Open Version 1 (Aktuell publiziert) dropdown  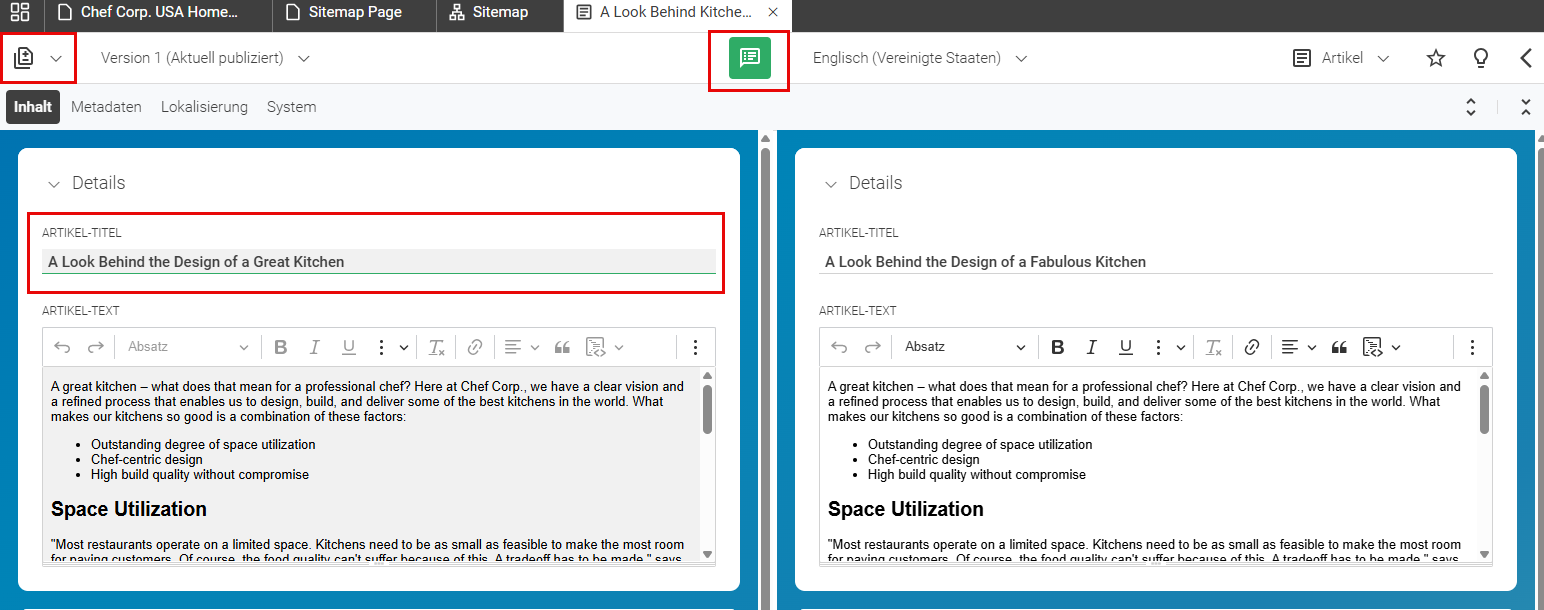pos(205,58)
